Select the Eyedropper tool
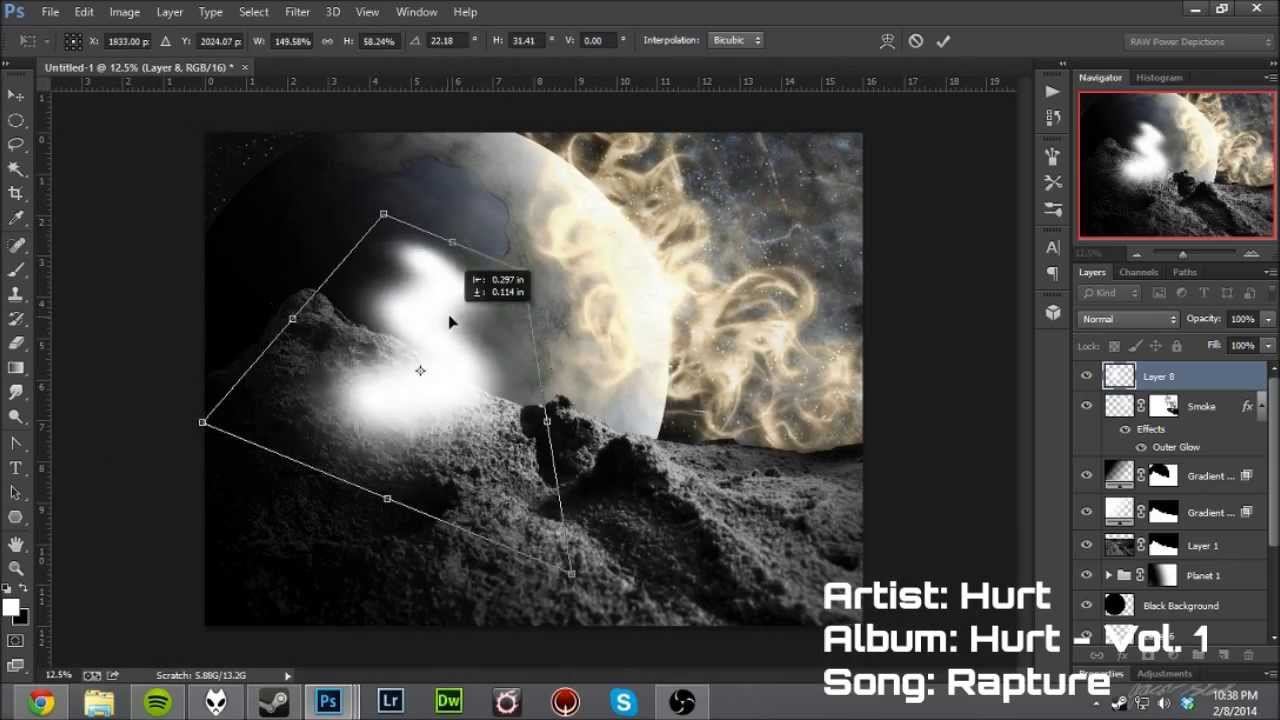 pyautogui.click(x=16, y=219)
